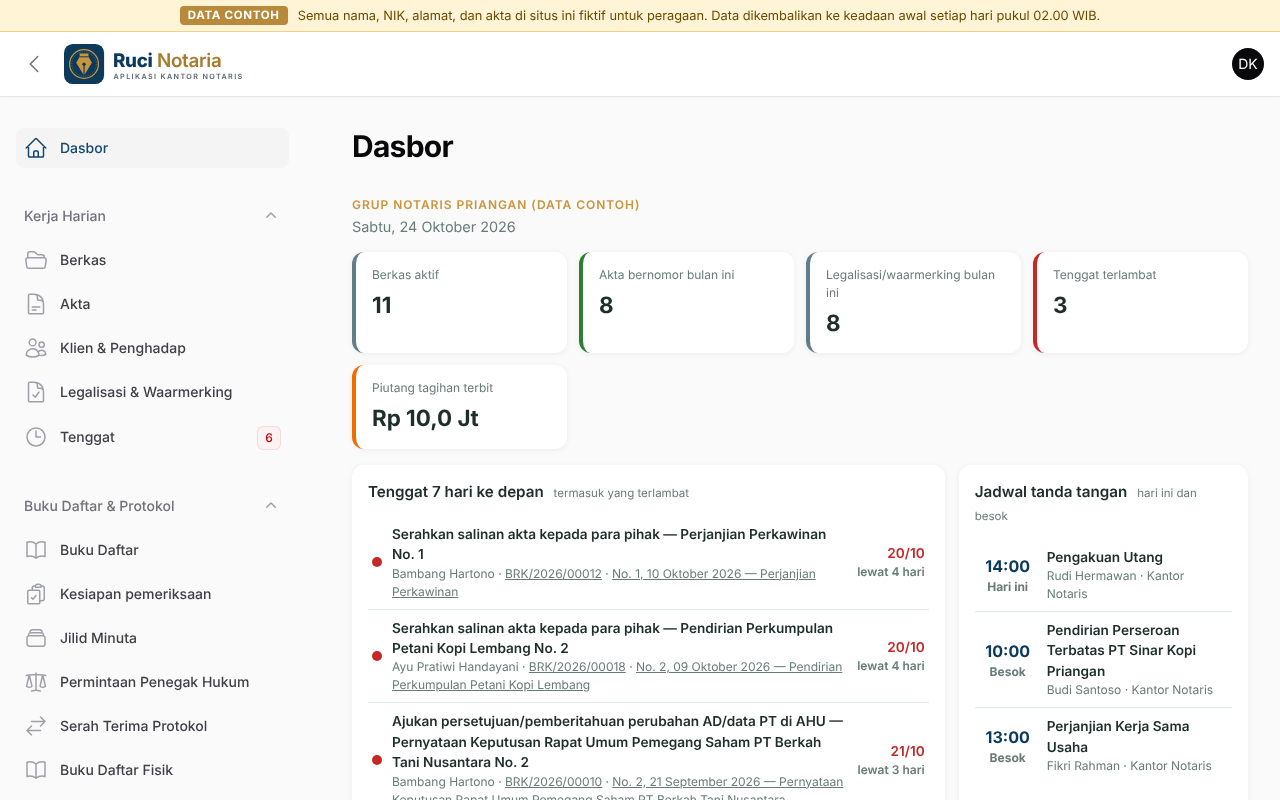Click the Serah Terima Protokol arrows icon
This screenshot has height=800, width=1280.
click(x=36, y=726)
